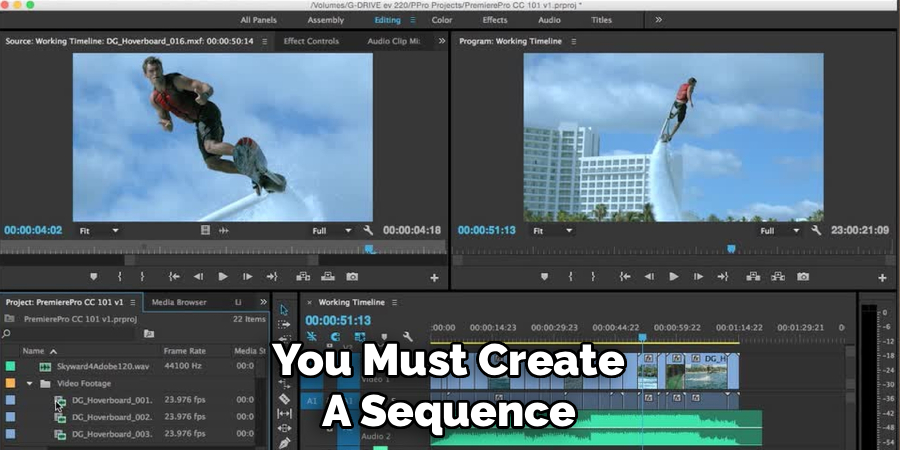Switch to Effects workspace
900x450 pixels.
[495, 20]
